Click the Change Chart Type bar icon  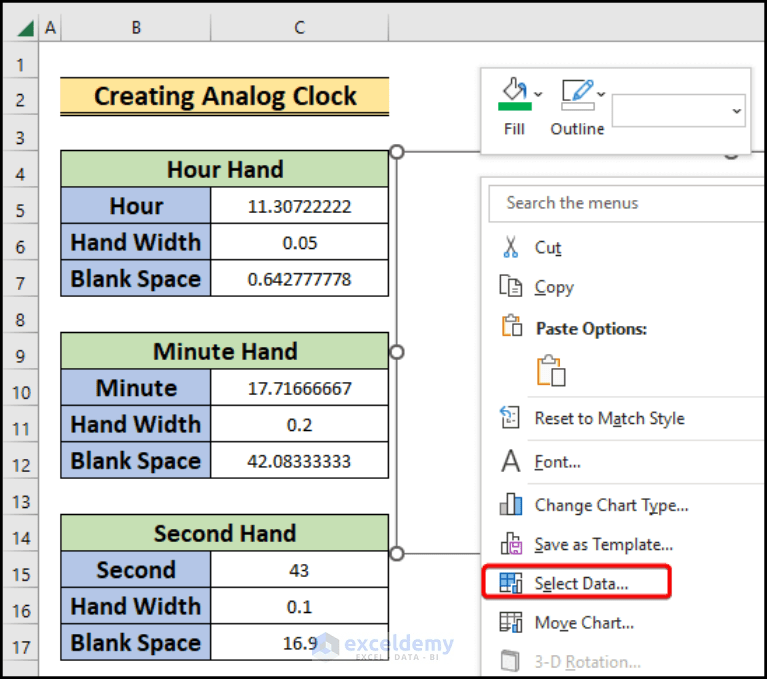click(x=511, y=504)
